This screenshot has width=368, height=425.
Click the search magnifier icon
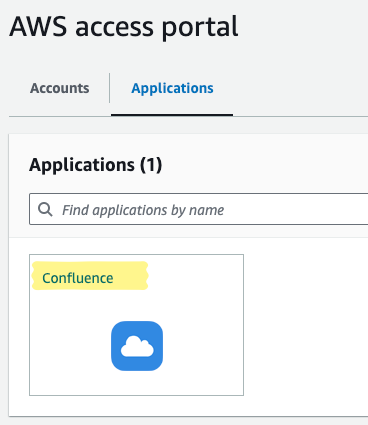point(45,210)
